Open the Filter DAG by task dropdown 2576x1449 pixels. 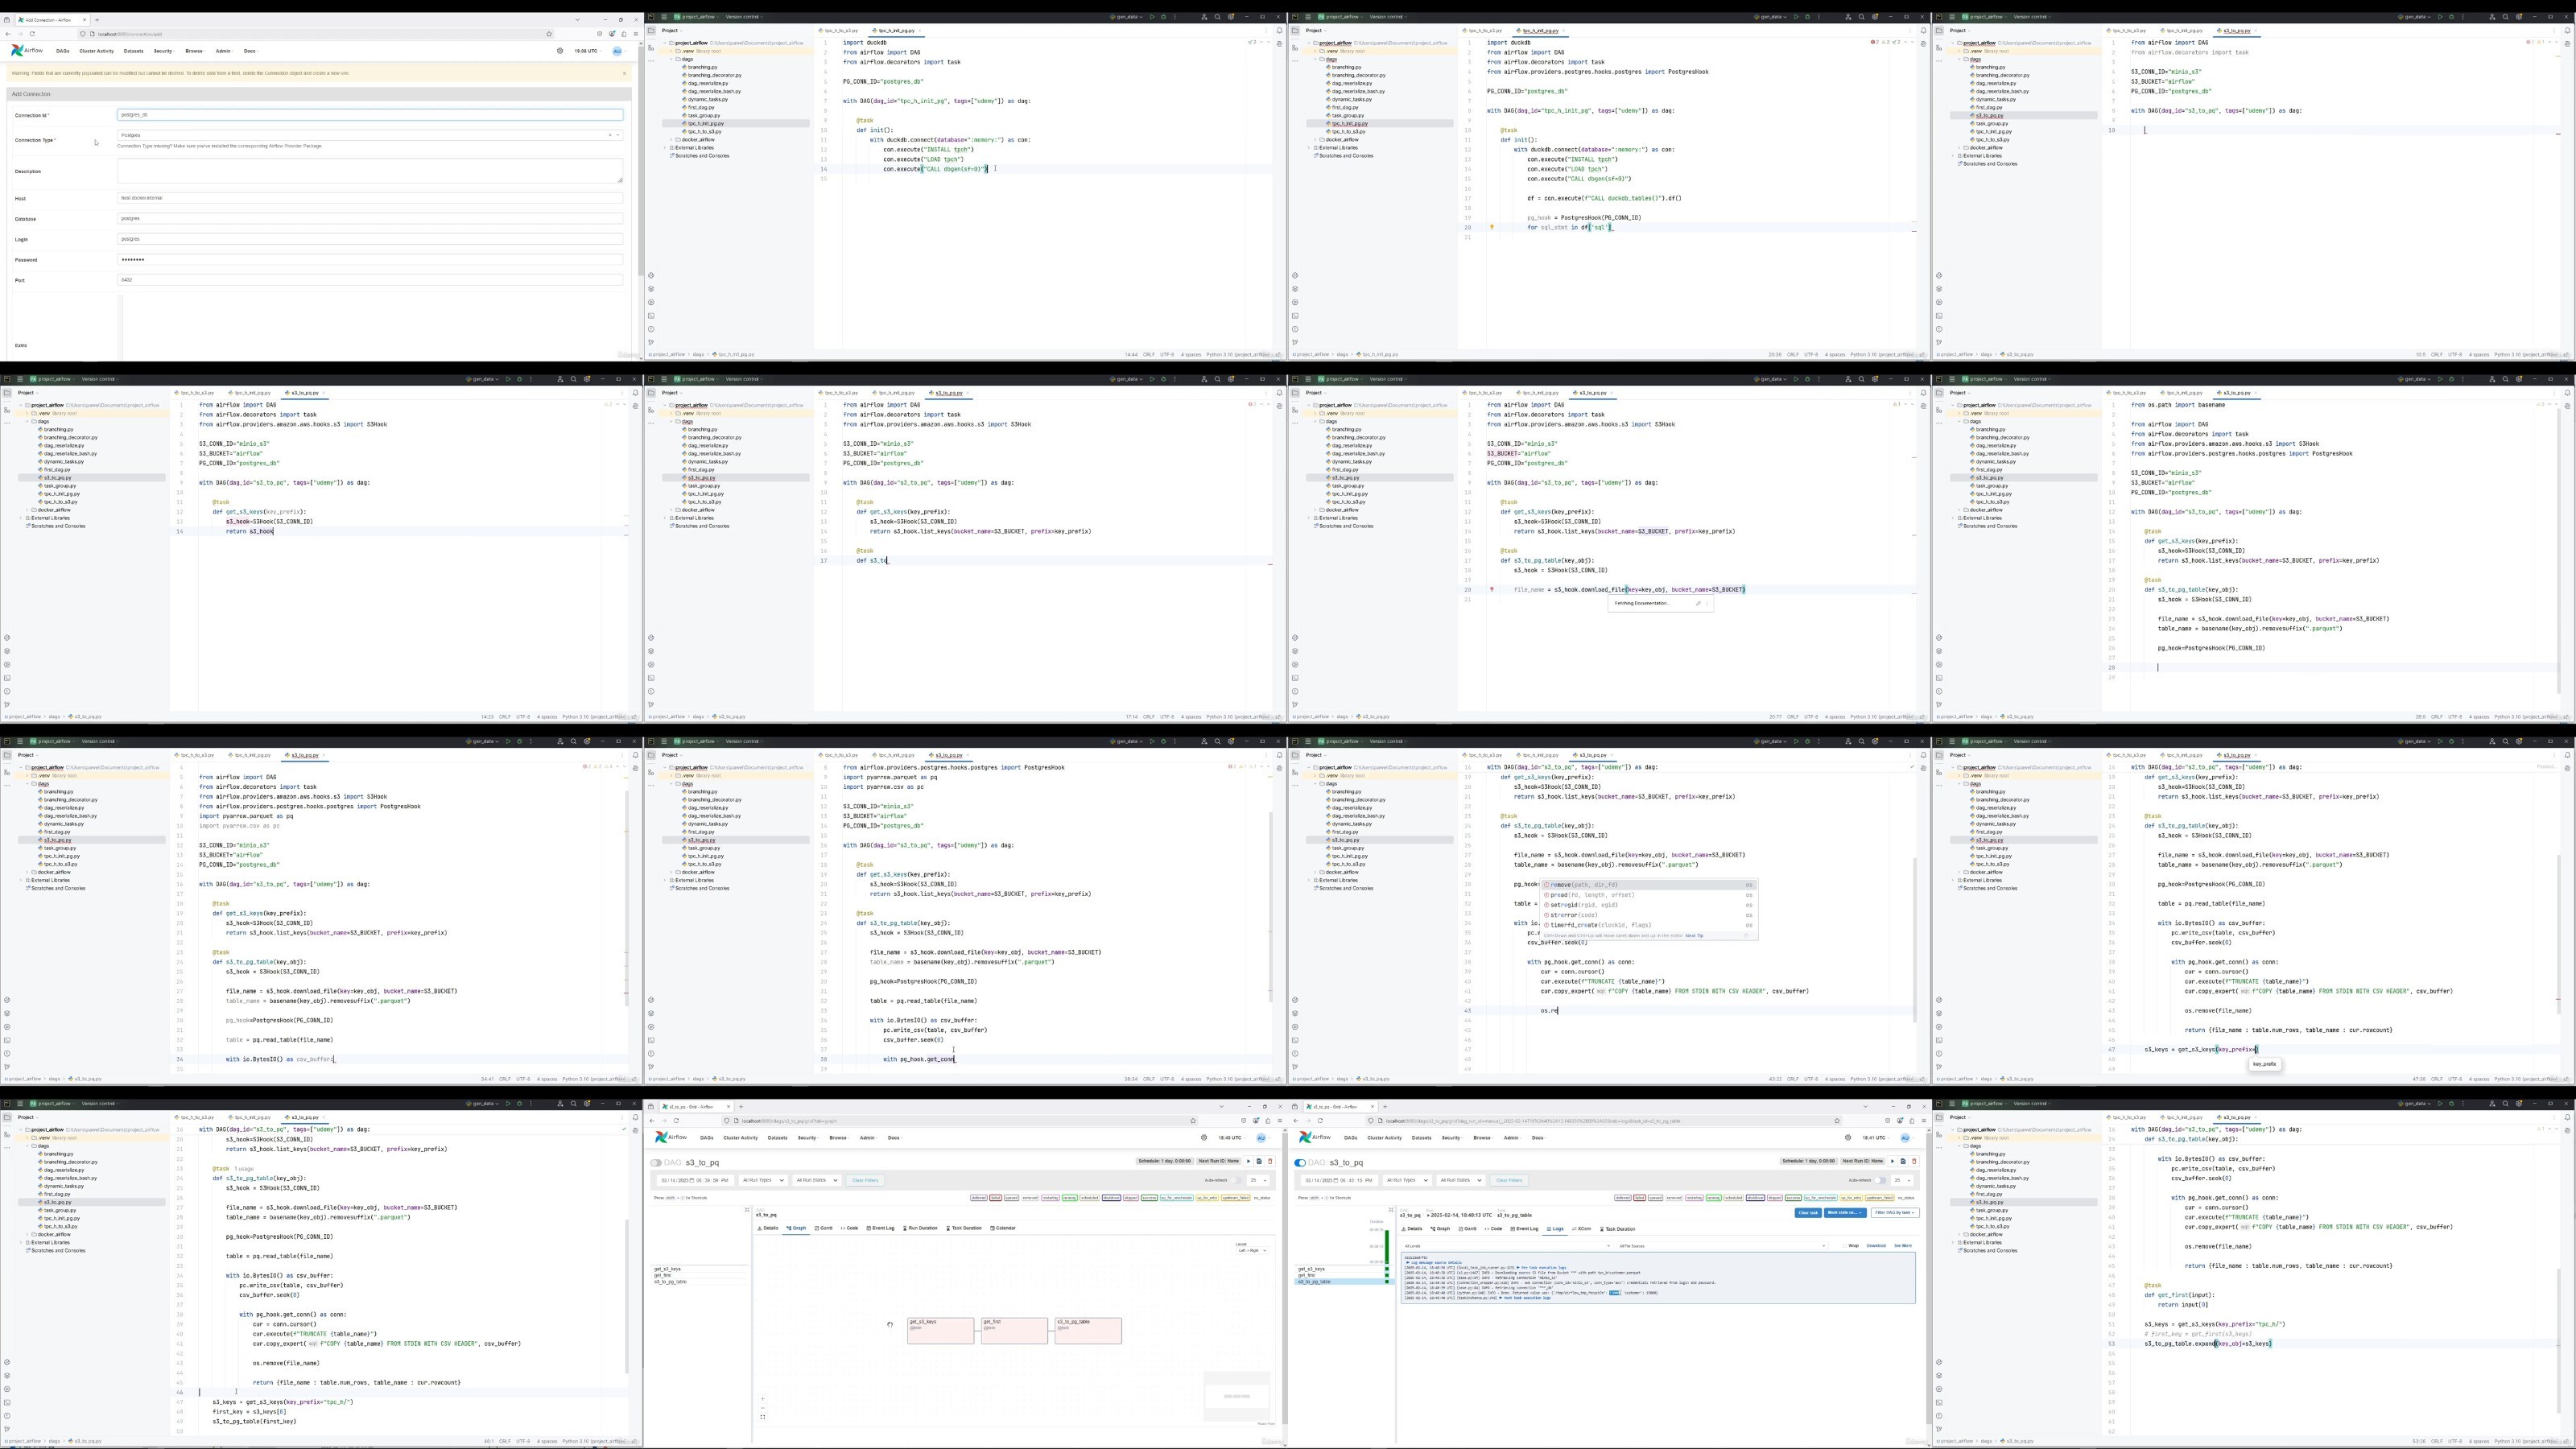pyautogui.click(x=1895, y=1213)
